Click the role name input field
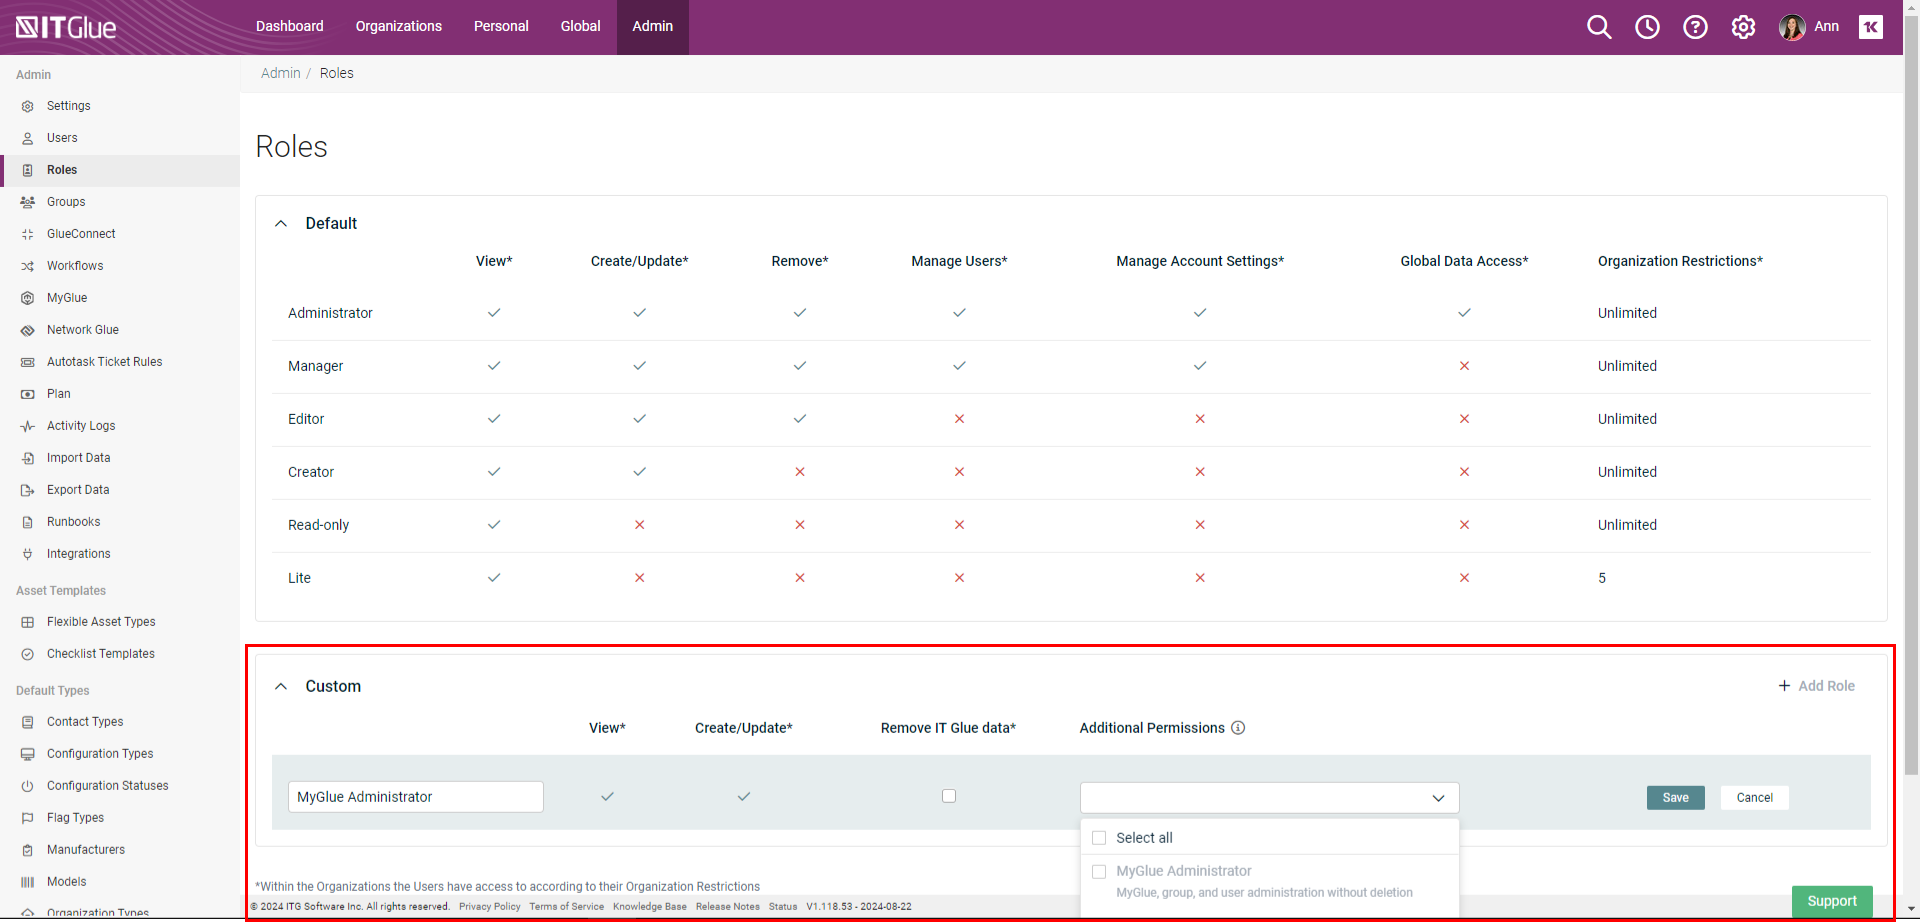The image size is (1920, 922). coord(416,797)
